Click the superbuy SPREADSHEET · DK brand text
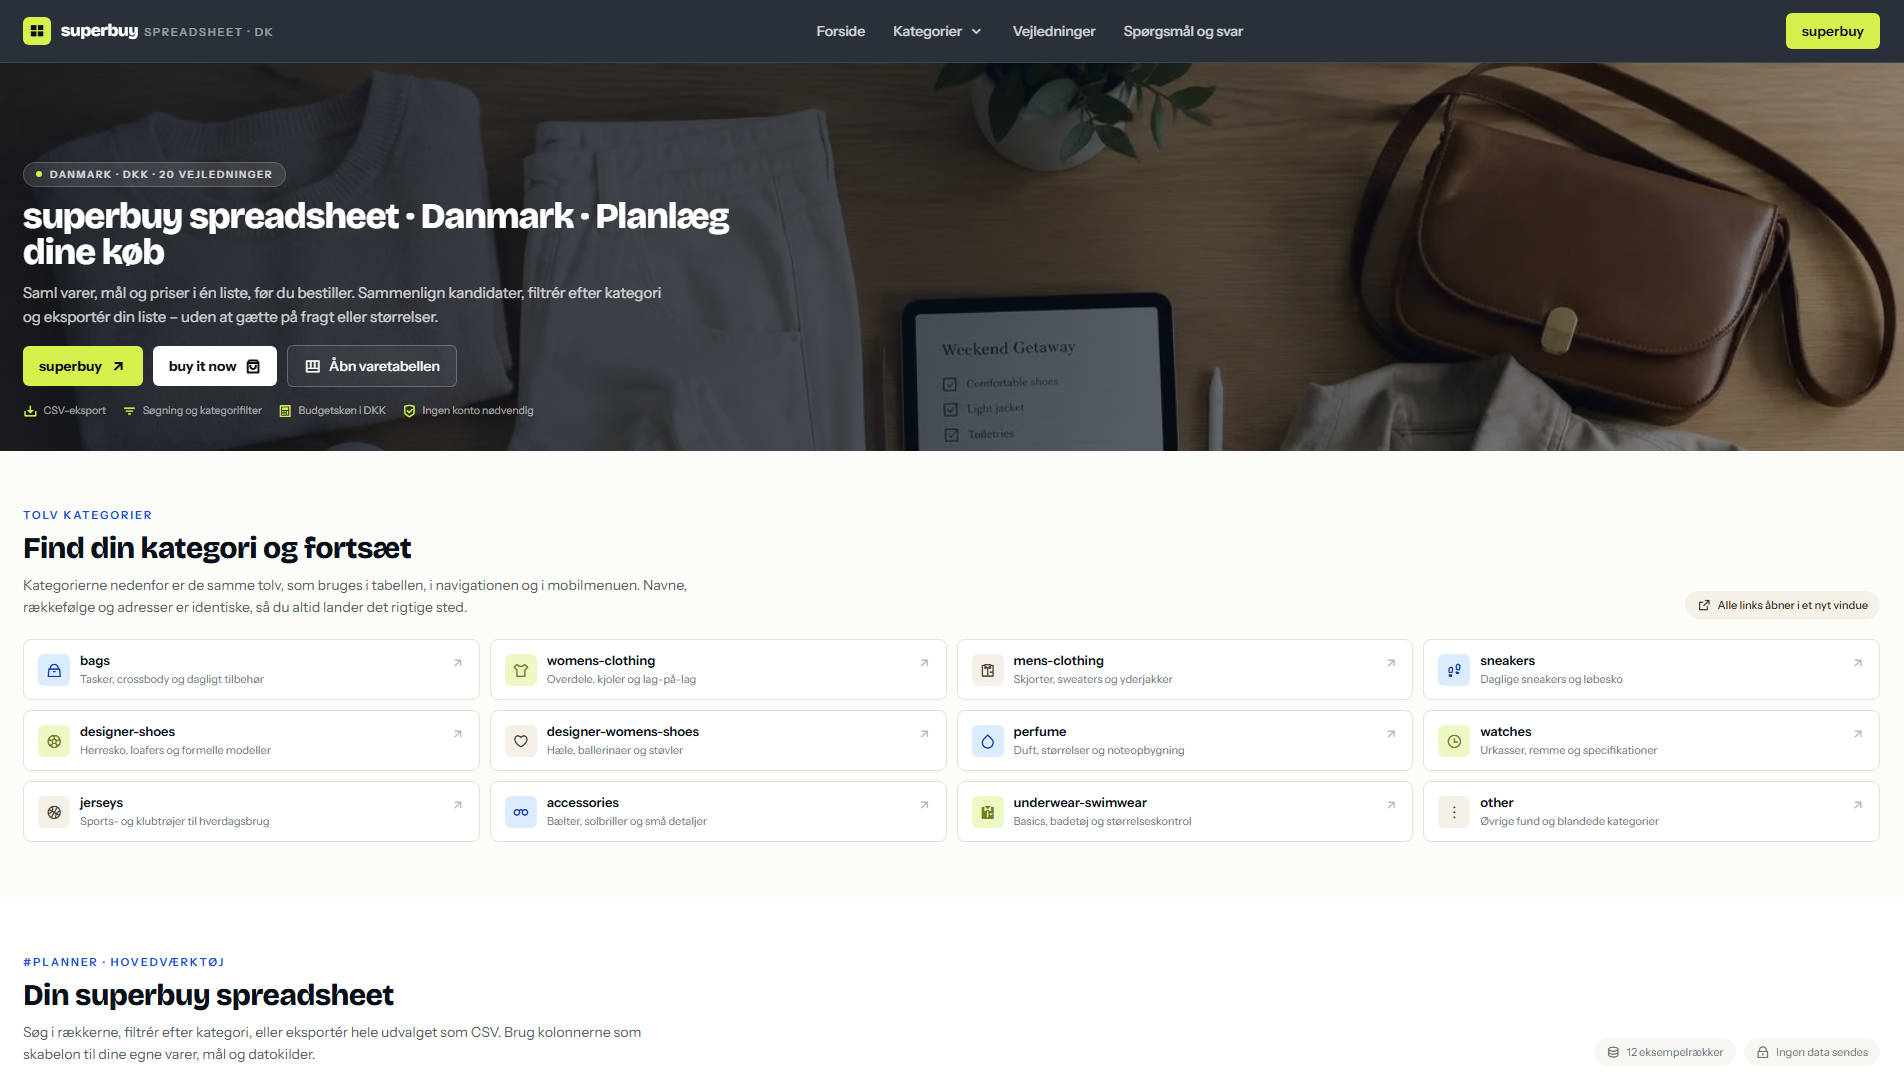The height and width of the screenshot is (1078, 1904). pos(167,31)
